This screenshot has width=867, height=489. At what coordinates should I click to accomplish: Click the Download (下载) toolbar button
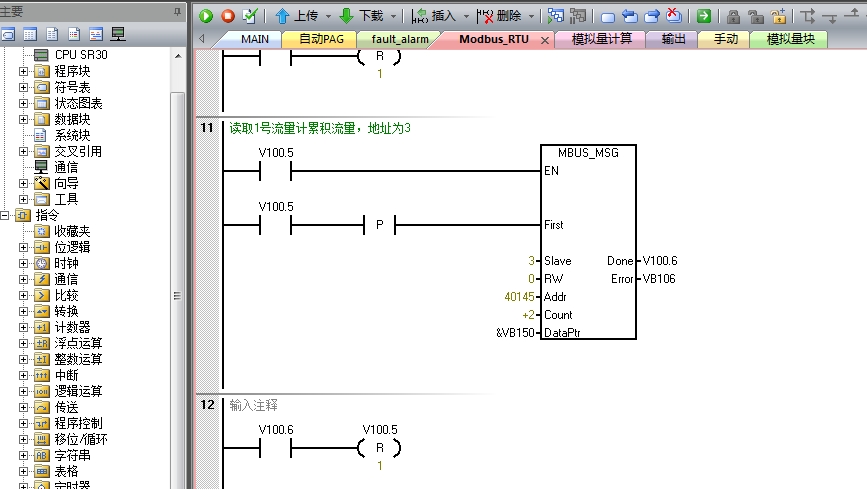(x=361, y=16)
